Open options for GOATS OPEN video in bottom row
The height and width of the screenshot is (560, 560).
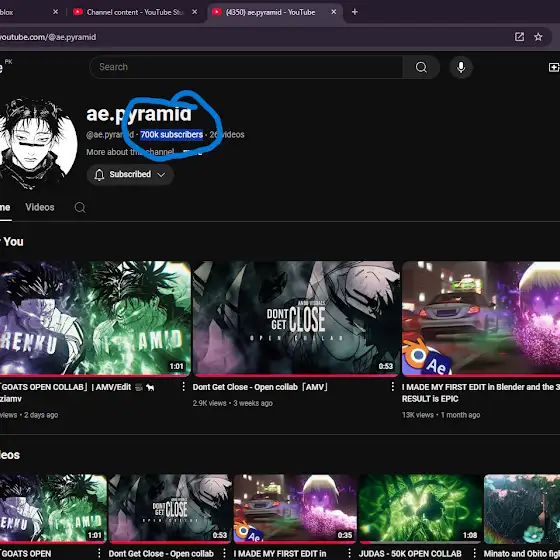click(x=99, y=553)
